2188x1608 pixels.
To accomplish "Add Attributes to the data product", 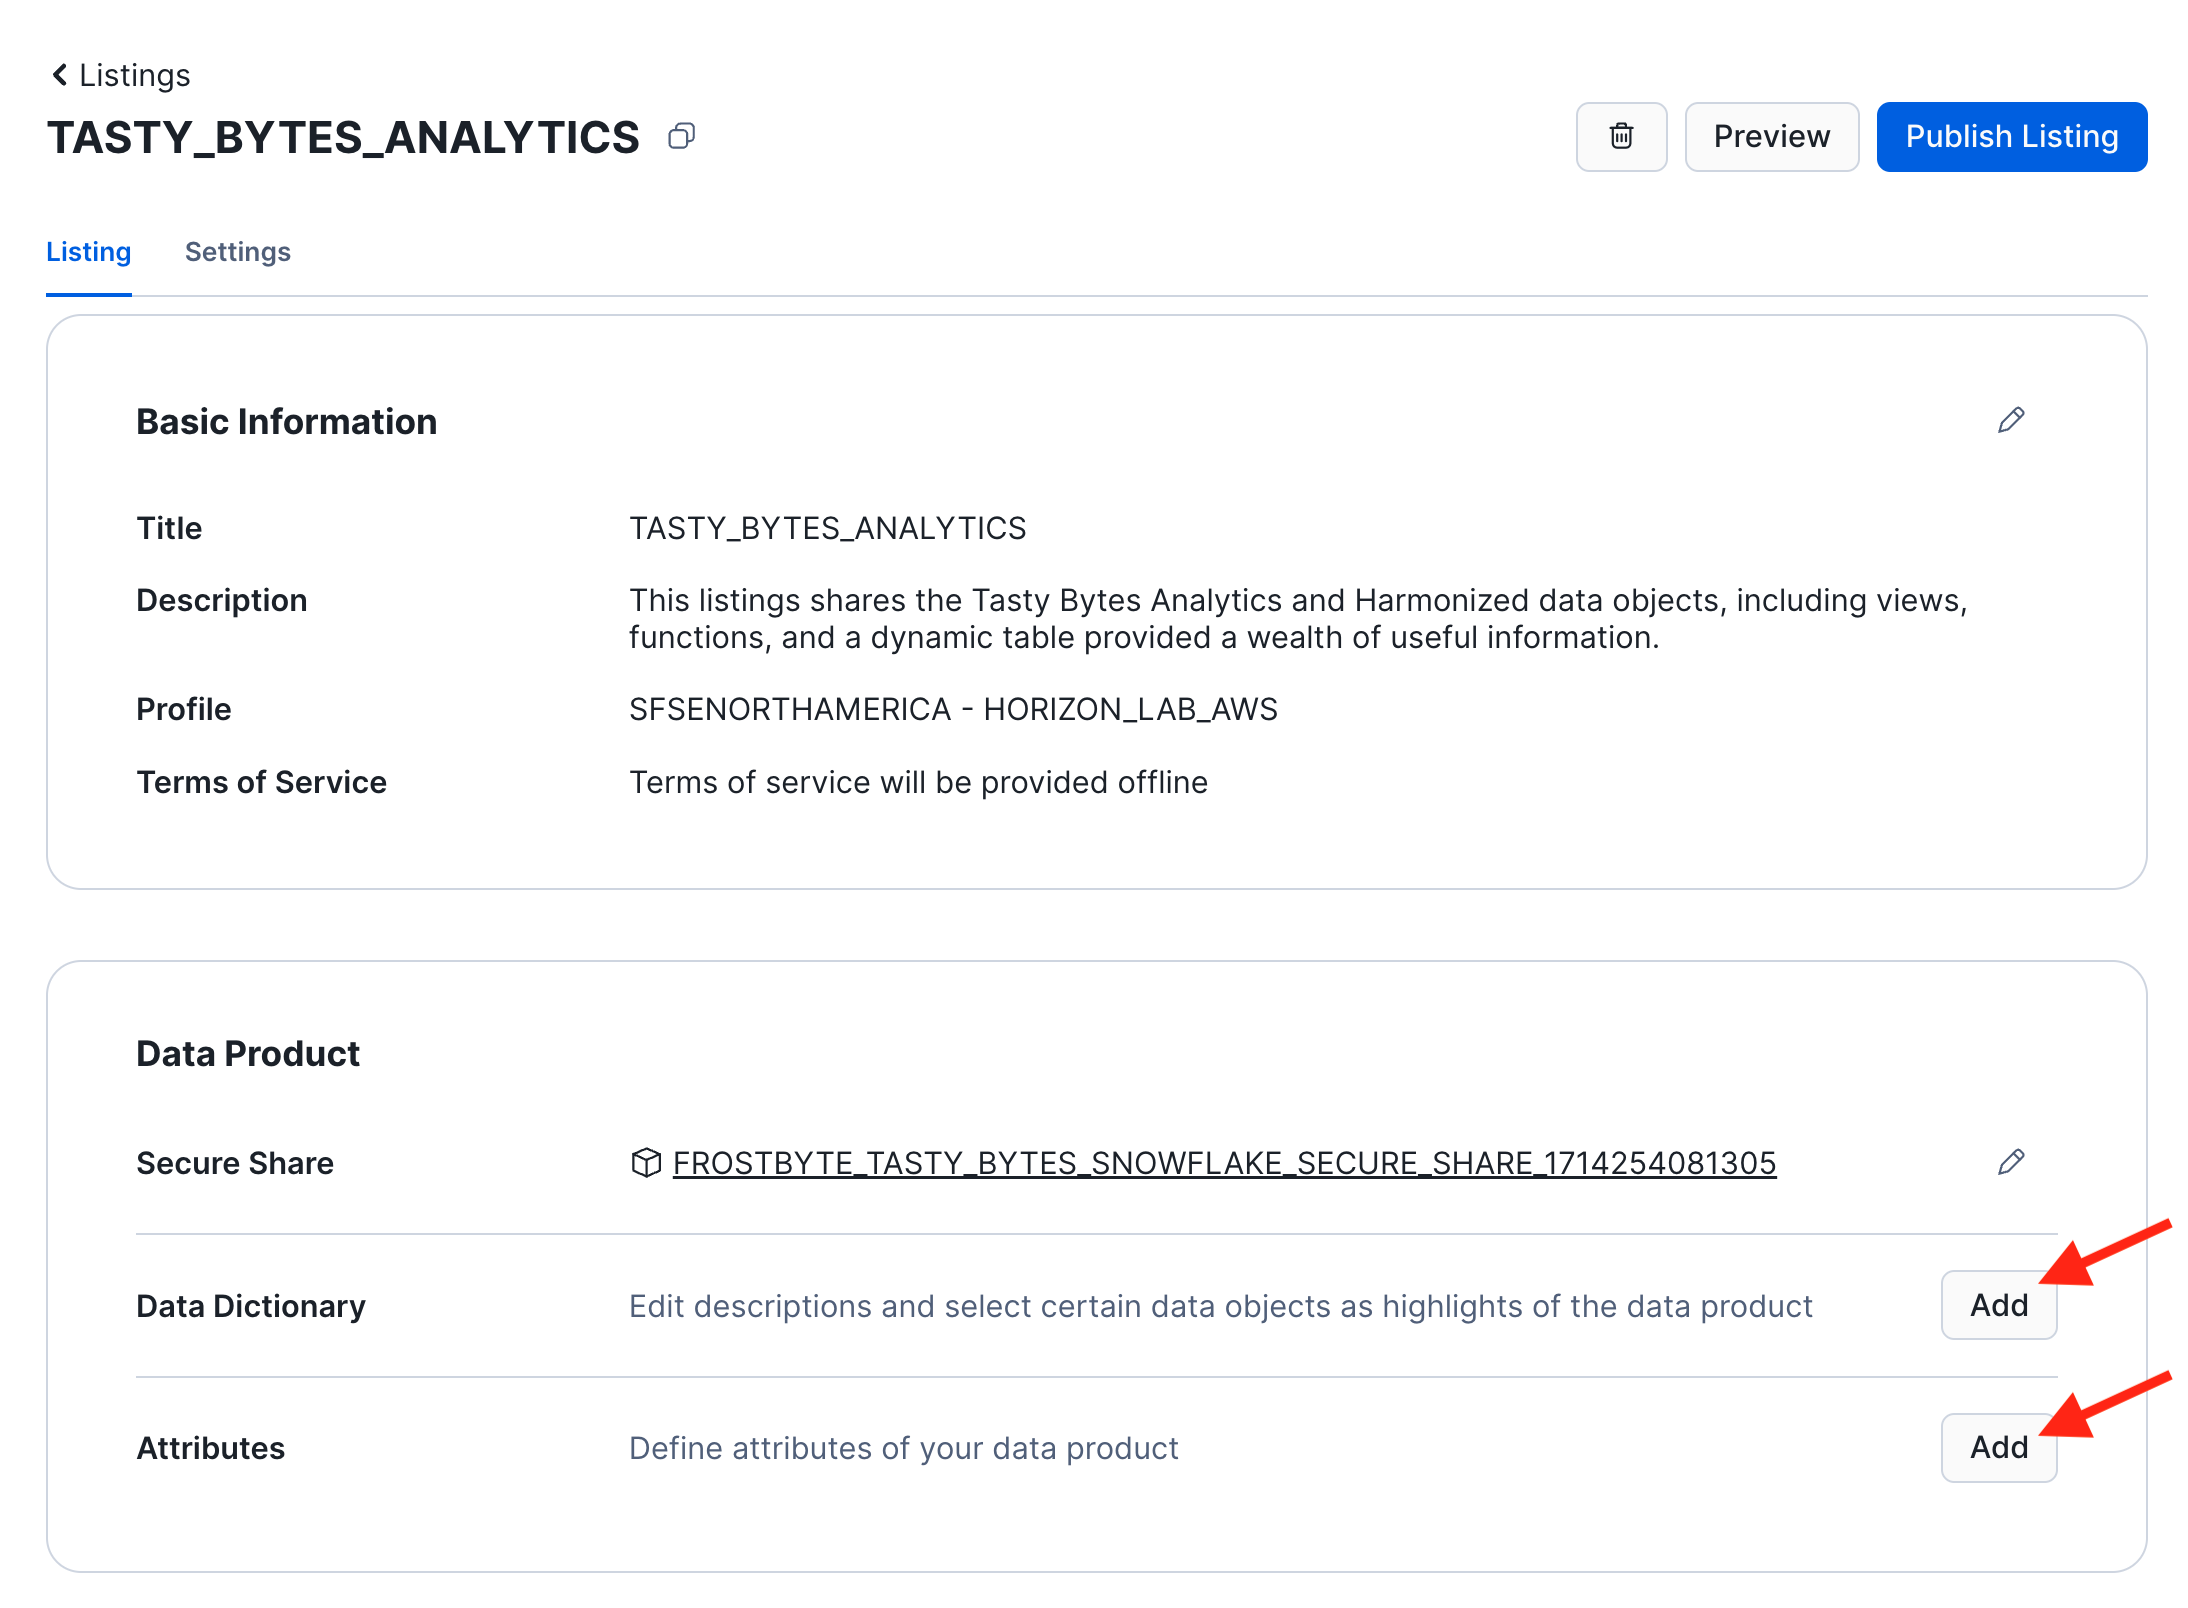I will click(1998, 1447).
